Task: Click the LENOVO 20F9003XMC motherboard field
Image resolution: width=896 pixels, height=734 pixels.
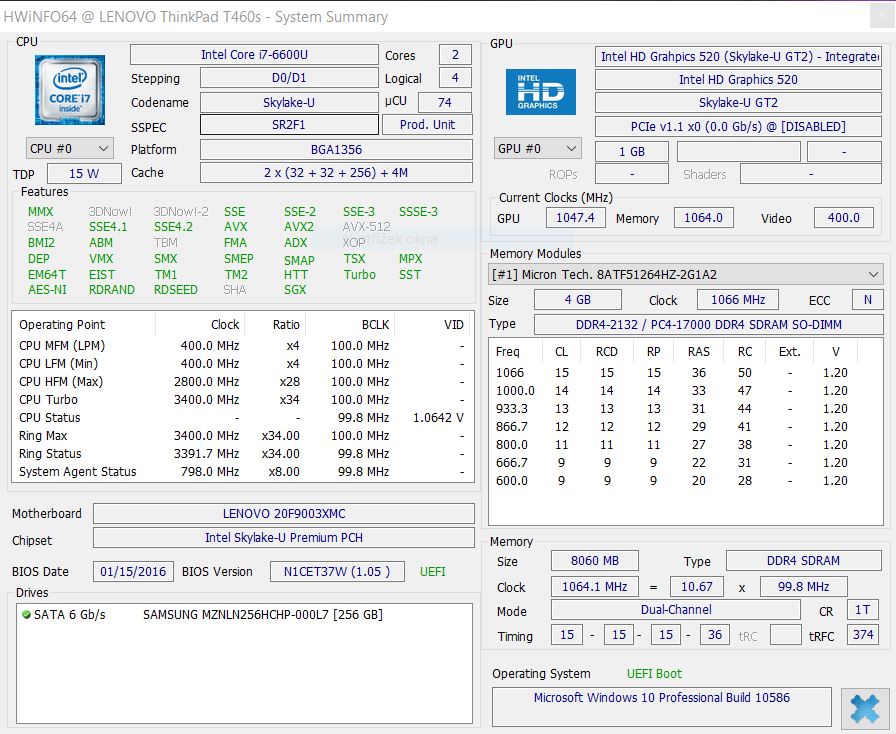Action: [x=283, y=514]
